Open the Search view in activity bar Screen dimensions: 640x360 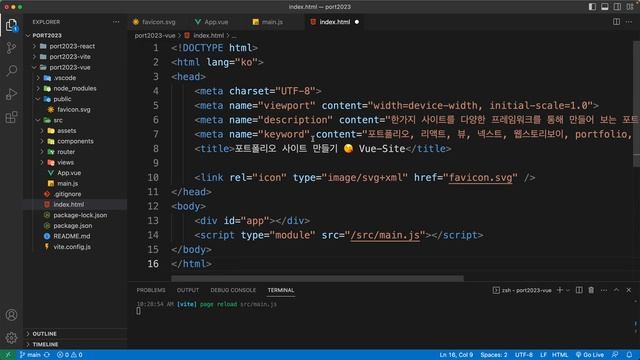pyautogui.click(x=11, y=71)
